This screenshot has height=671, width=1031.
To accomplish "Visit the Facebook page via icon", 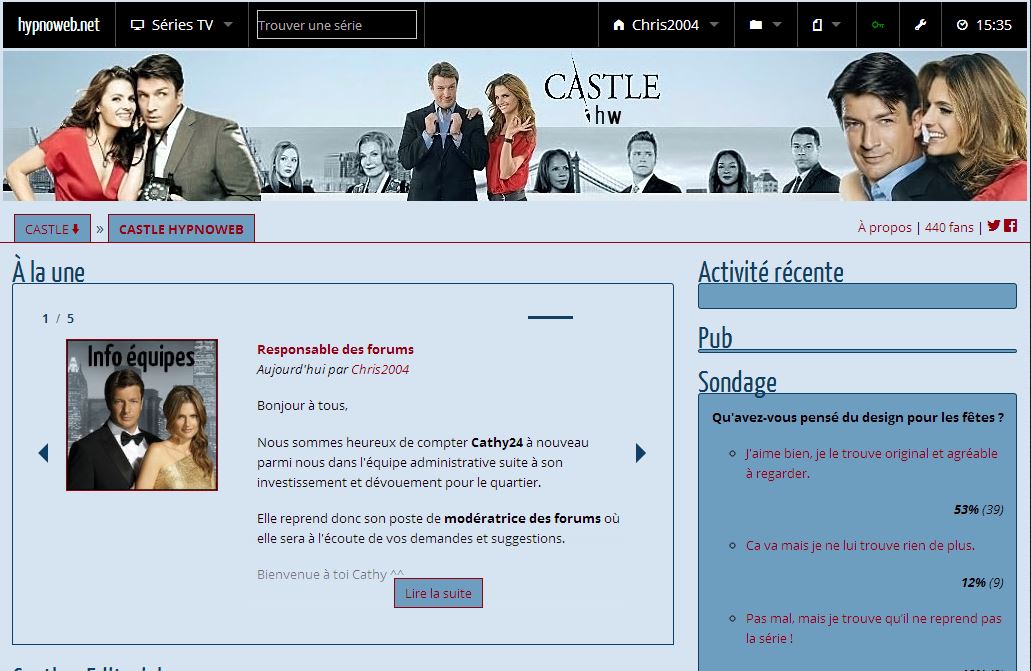I will click(1011, 226).
